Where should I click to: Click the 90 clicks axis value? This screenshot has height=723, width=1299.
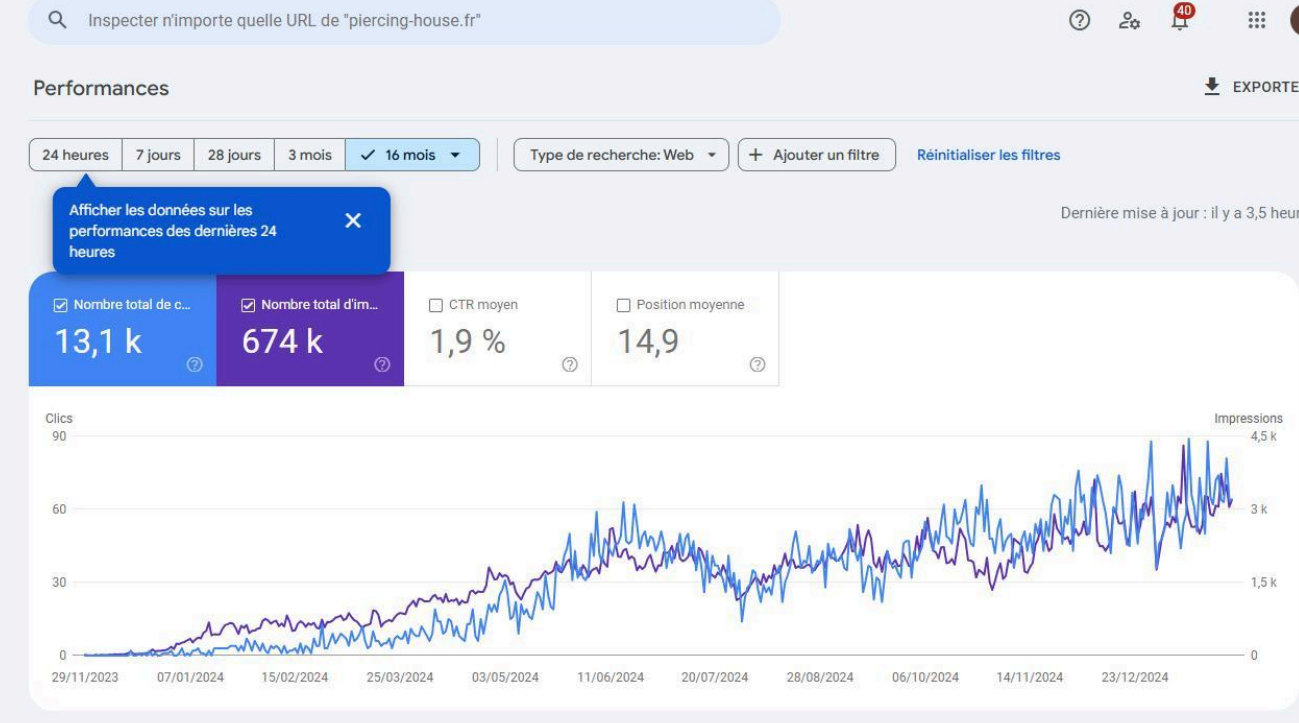click(59, 436)
